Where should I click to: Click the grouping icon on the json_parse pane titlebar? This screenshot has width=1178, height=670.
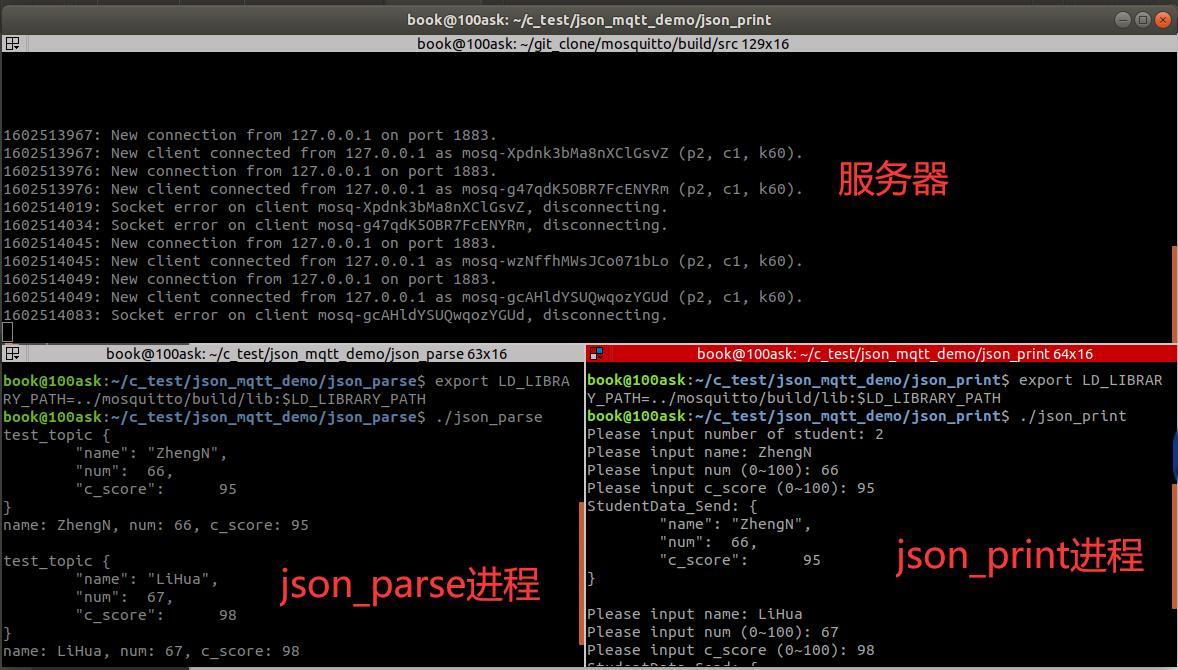click(13, 353)
